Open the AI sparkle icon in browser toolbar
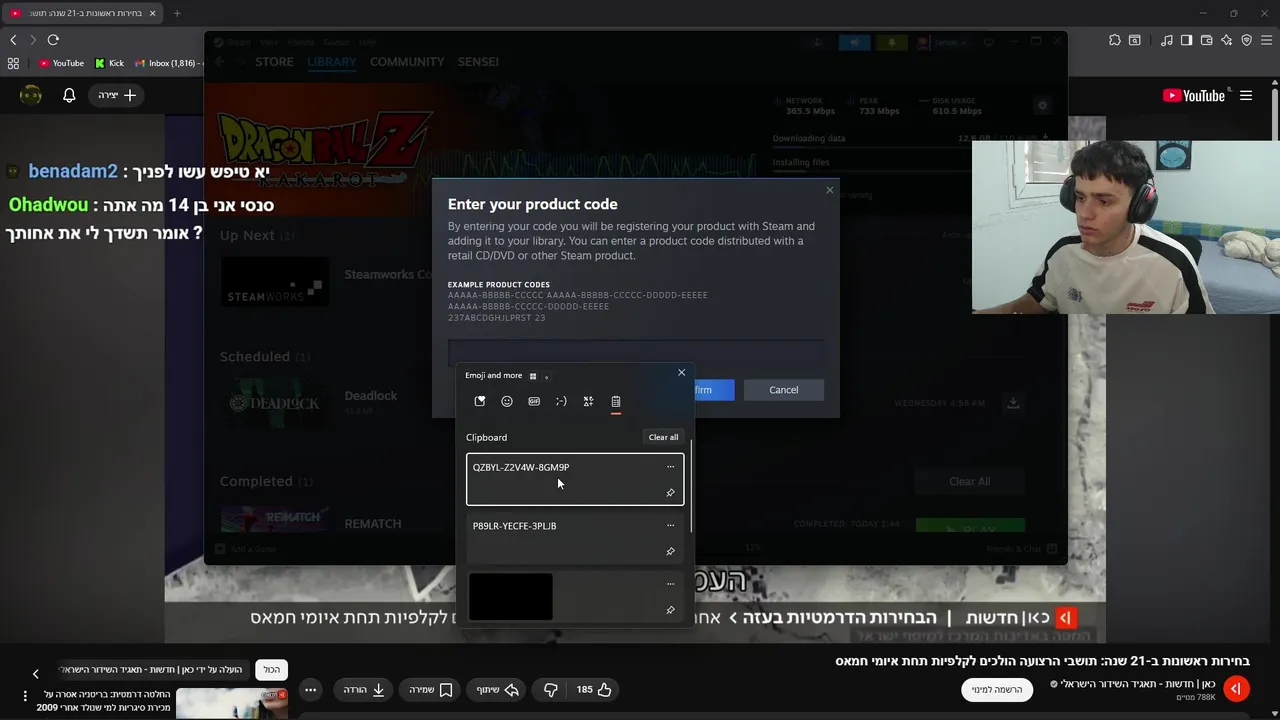Screen dimensions: 1280x720 click(1227, 40)
